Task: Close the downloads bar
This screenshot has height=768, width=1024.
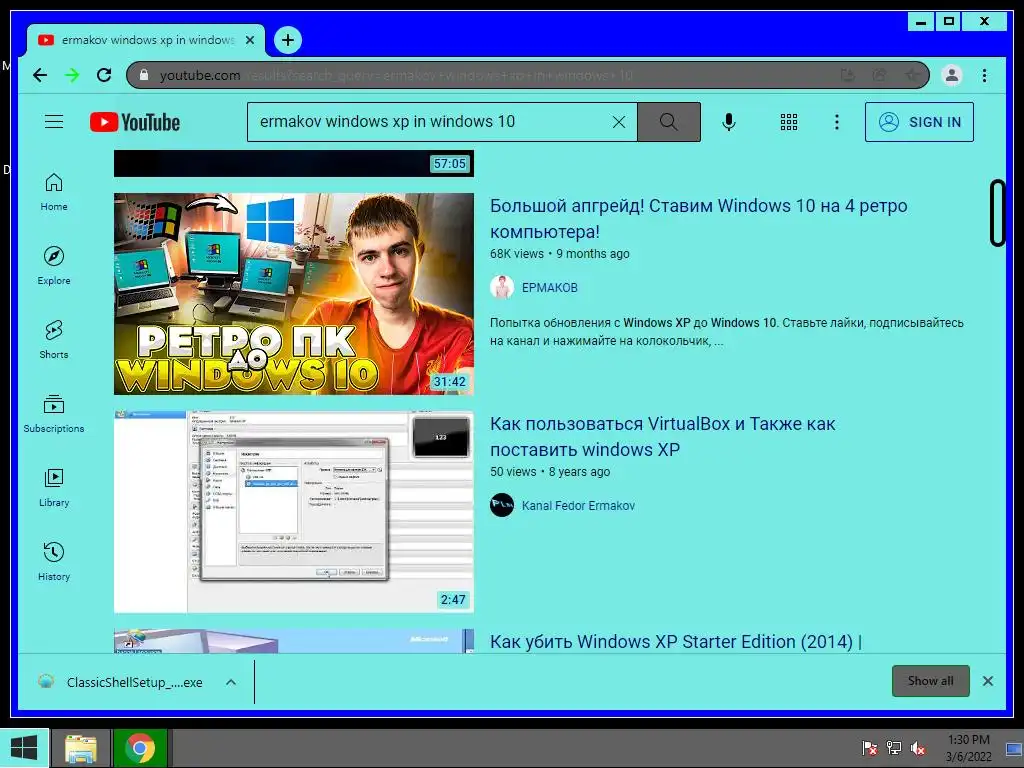Action: pyautogui.click(x=987, y=681)
